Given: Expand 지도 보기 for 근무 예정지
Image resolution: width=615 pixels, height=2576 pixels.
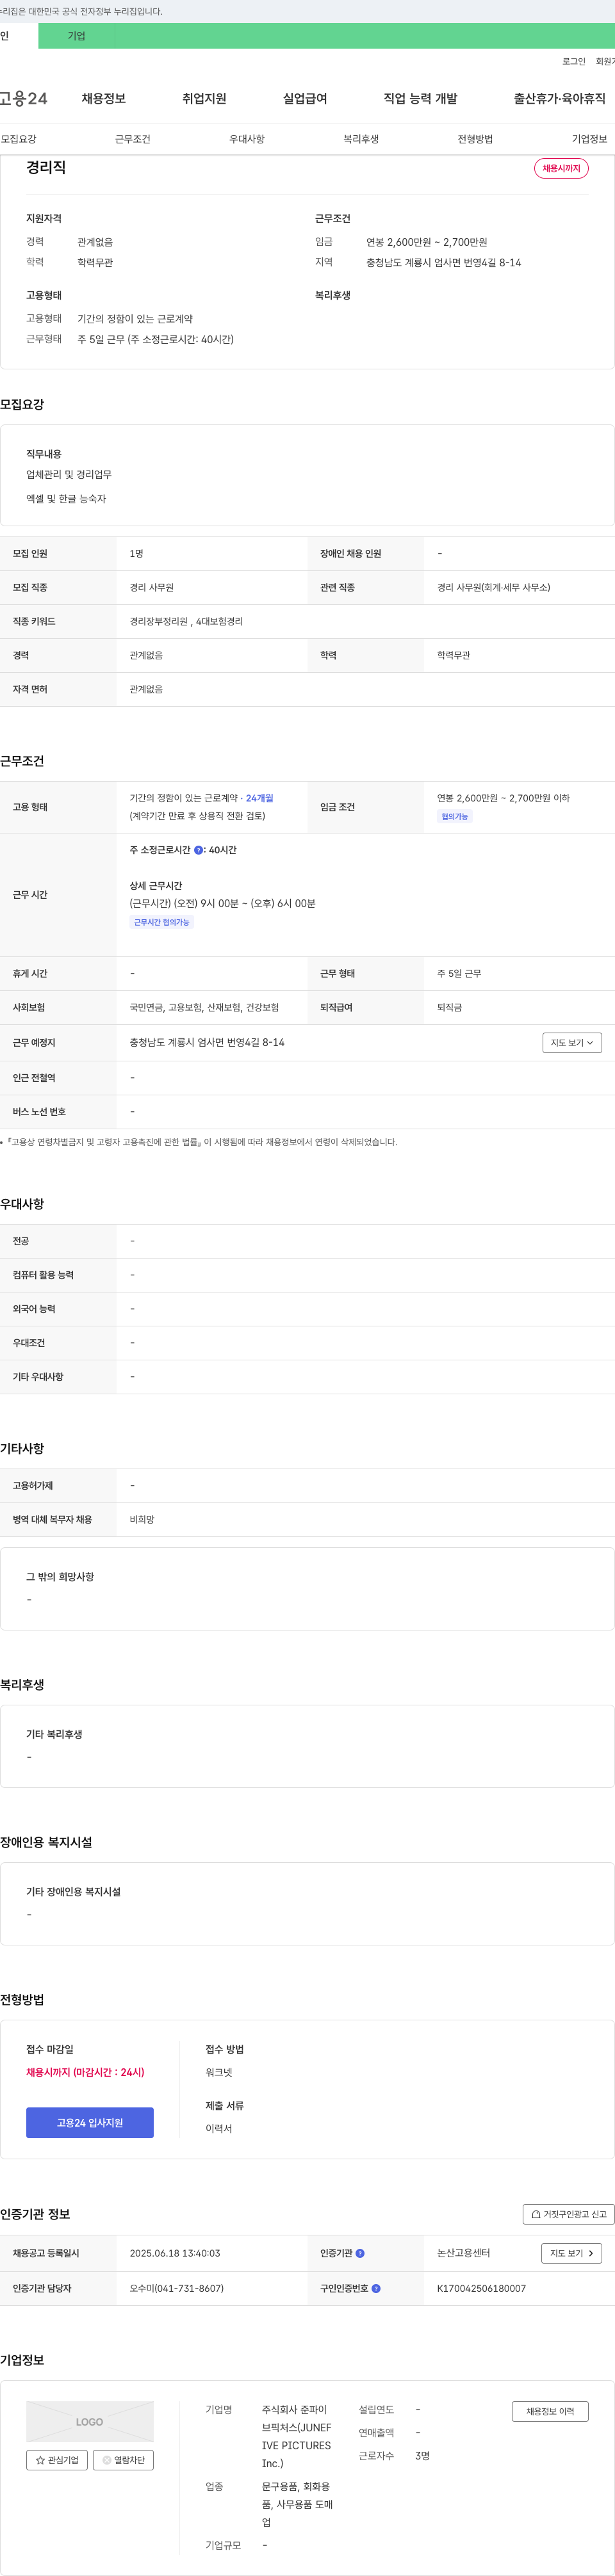Looking at the screenshot, I should 572,1042.
